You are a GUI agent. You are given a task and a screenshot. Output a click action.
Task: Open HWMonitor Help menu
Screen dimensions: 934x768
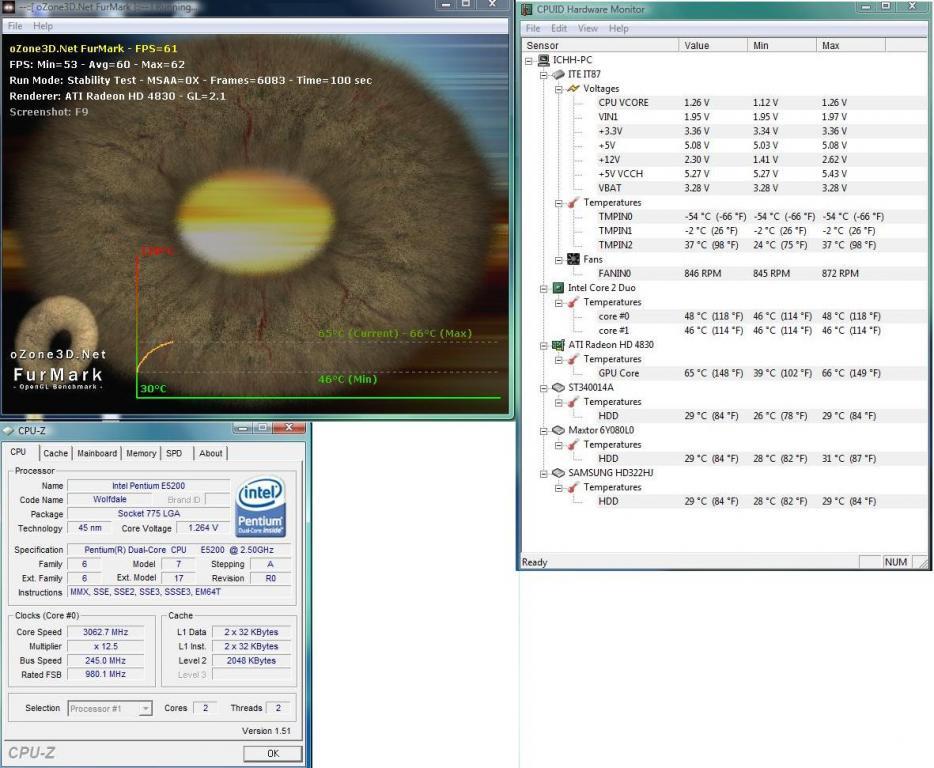click(x=618, y=29)
